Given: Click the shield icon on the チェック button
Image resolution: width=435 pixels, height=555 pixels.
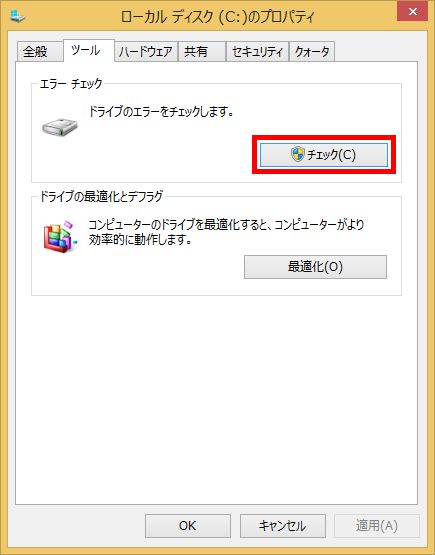Looking at the screenshot, I should (x=298, y=154).
